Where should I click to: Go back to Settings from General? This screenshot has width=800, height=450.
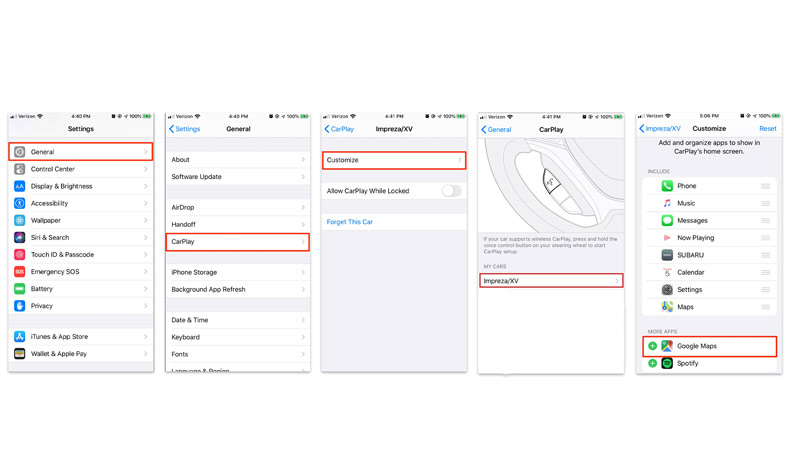pos(185,129)
